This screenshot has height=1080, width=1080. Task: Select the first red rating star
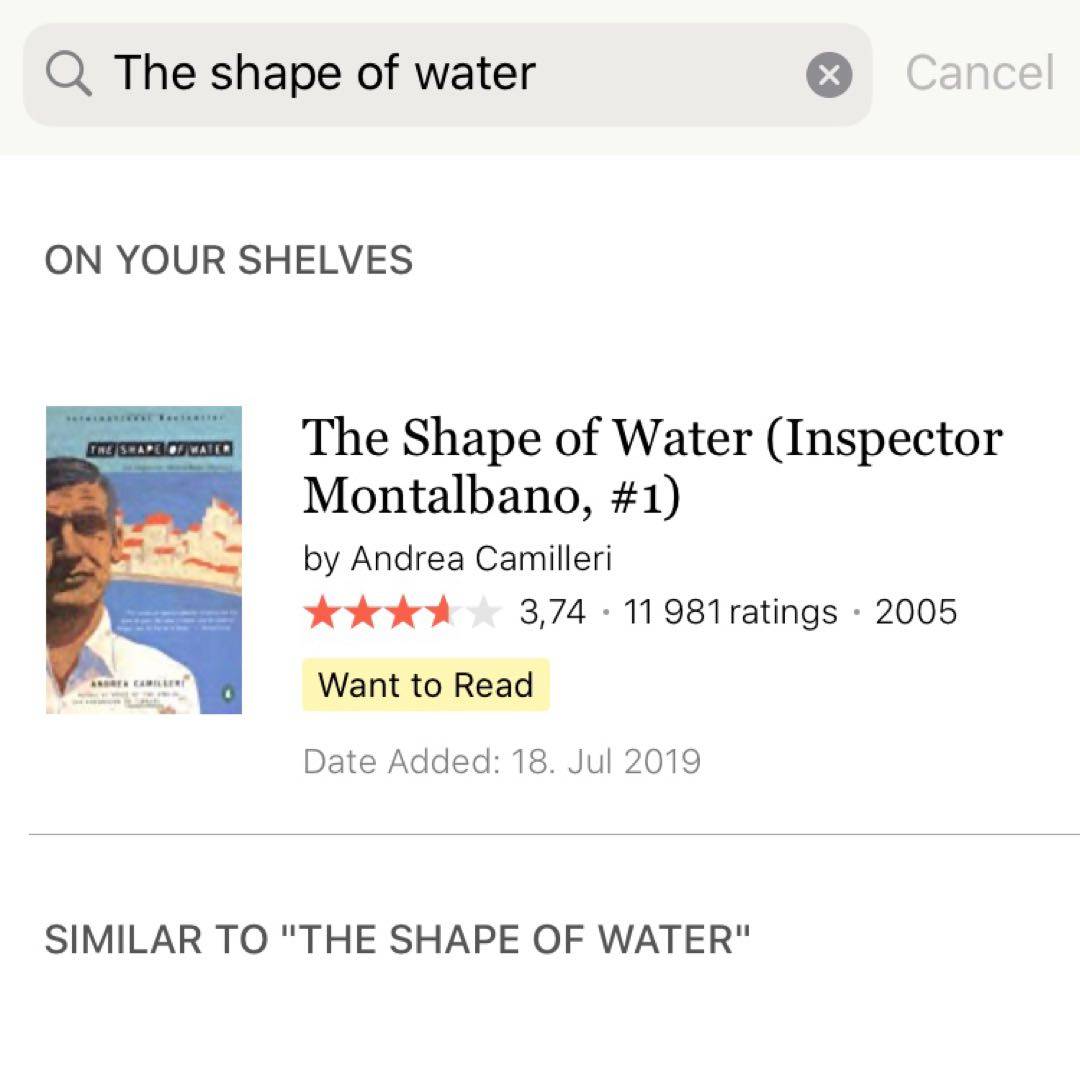[x=321, y=612]
